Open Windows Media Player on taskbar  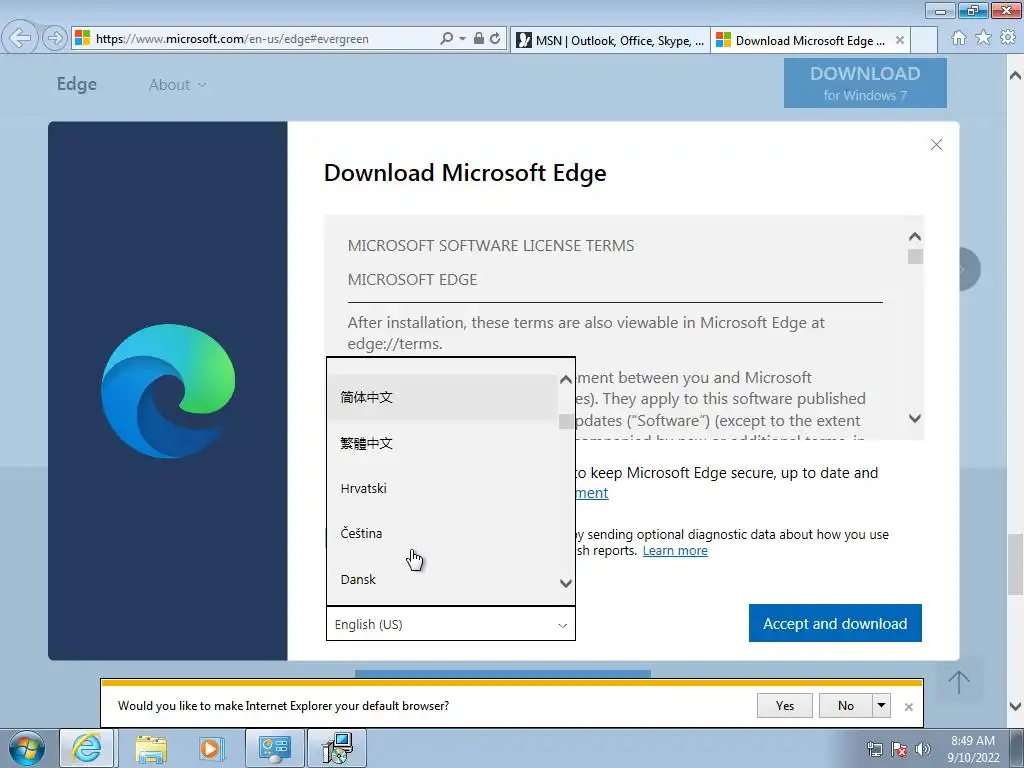(212, 748)
